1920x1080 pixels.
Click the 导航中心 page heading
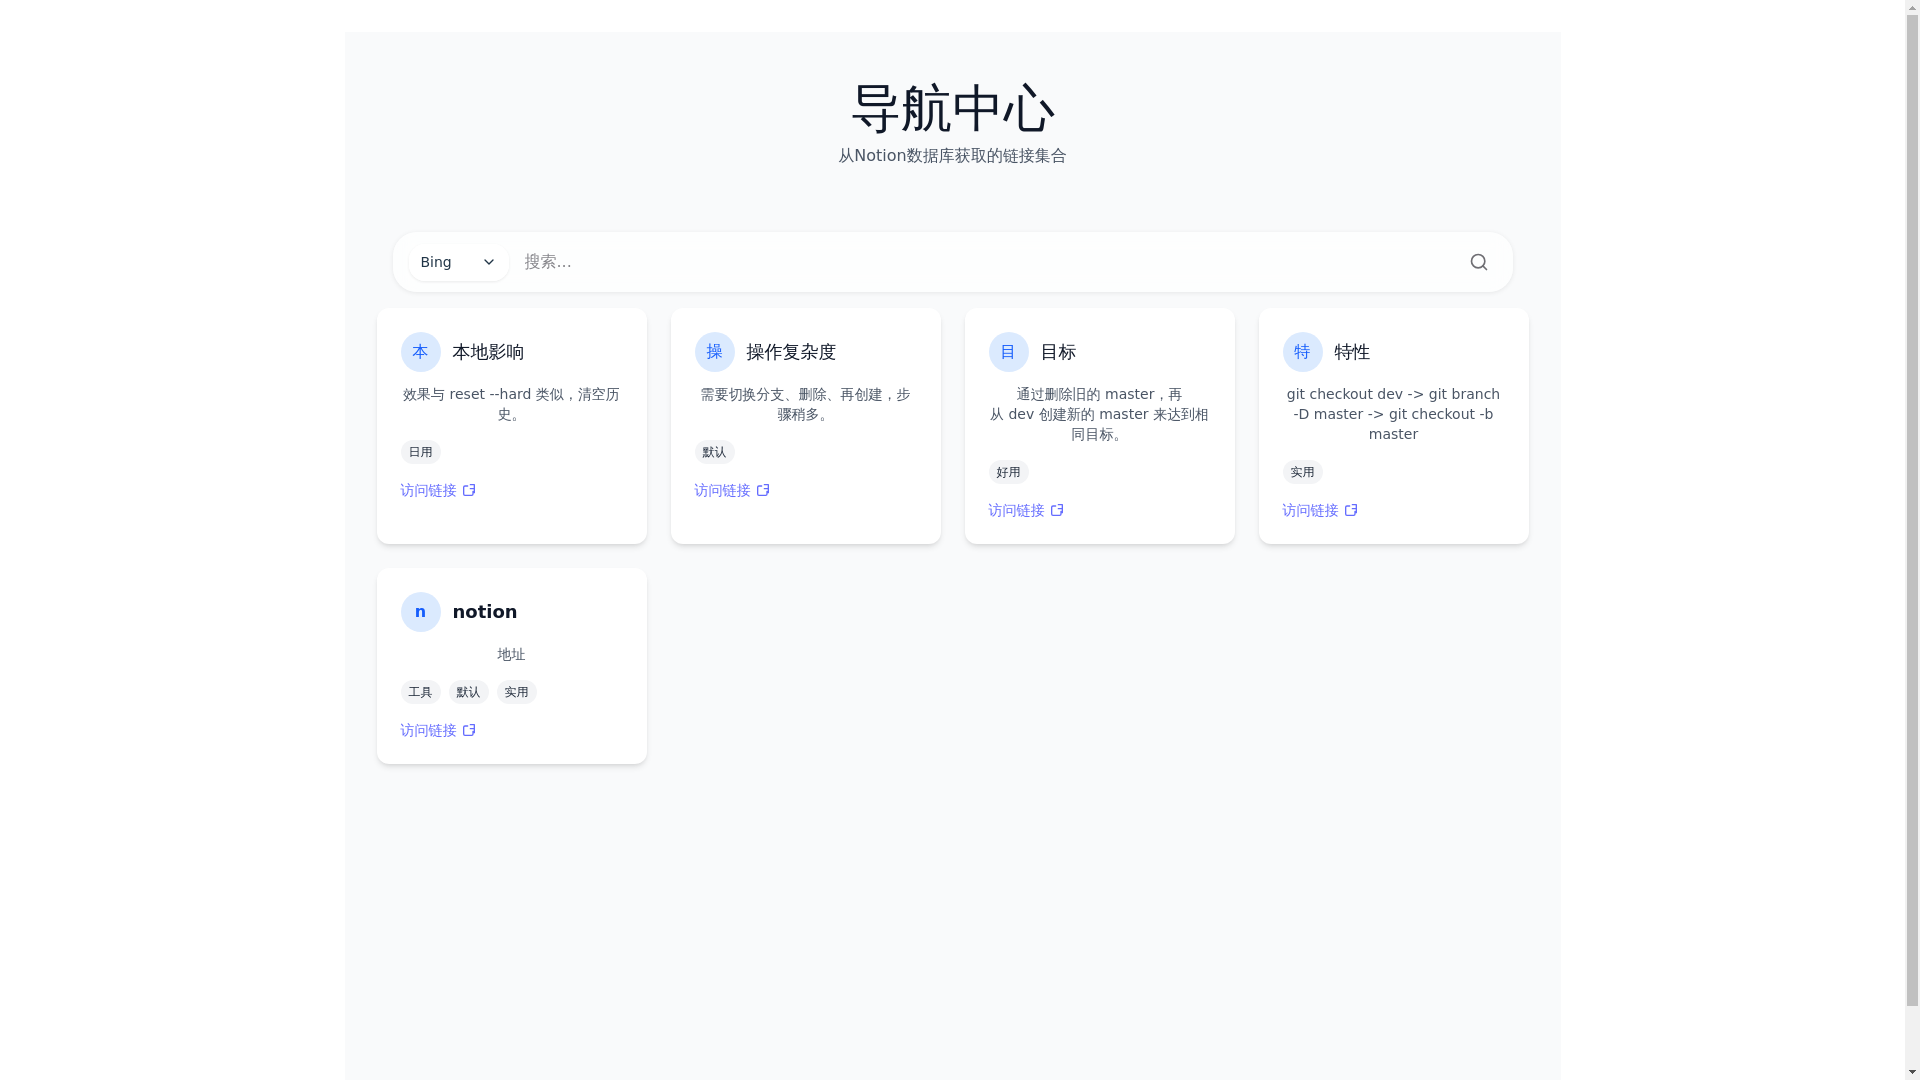click(x=952, y=108)
